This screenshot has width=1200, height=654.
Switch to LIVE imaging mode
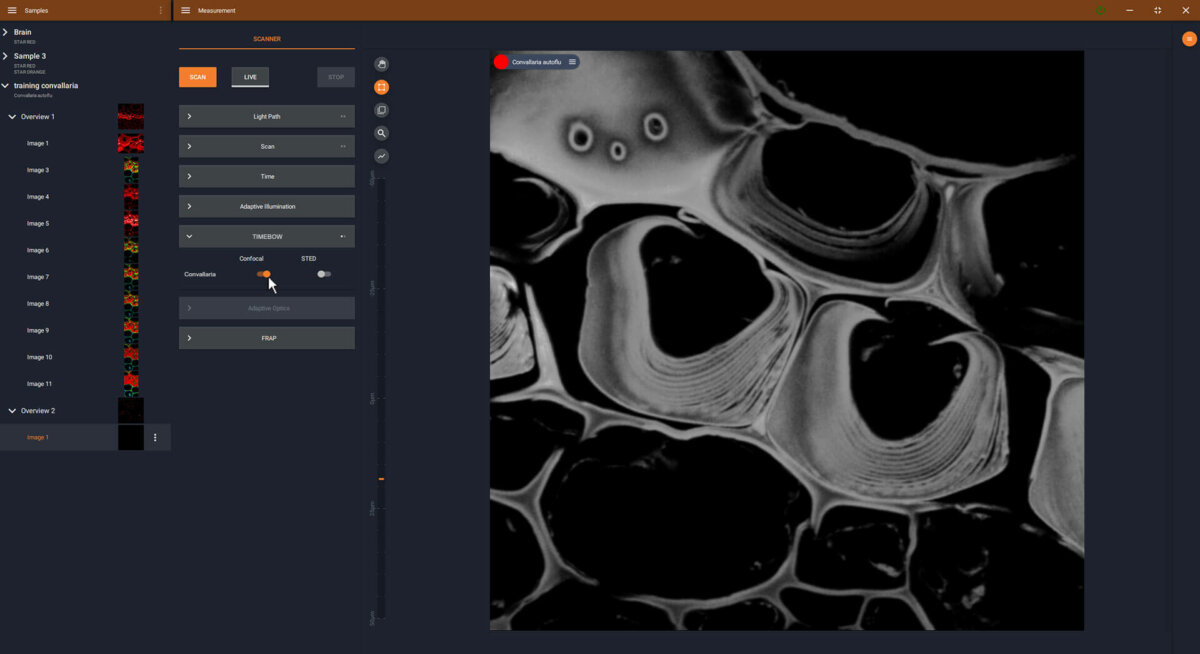click(x=250, y=76)
